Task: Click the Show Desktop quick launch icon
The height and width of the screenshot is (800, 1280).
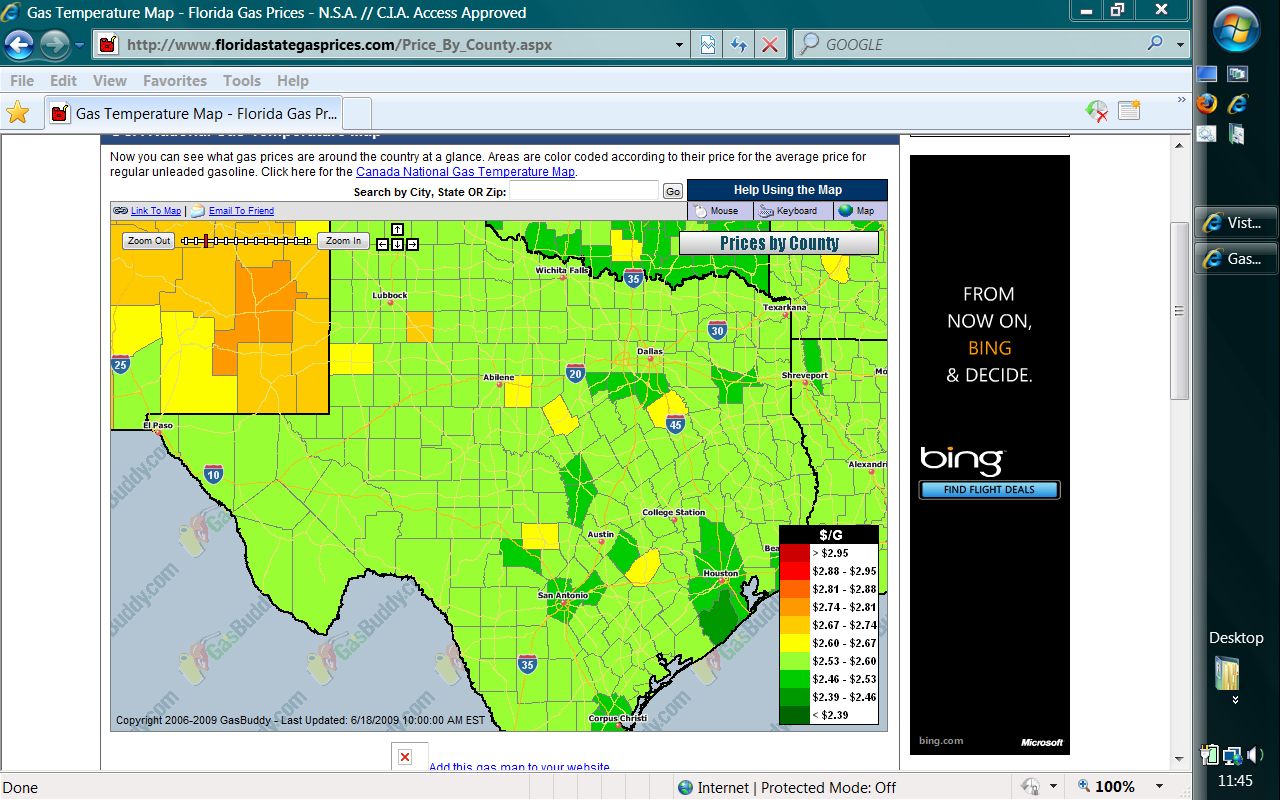Action: point(1207,74)
